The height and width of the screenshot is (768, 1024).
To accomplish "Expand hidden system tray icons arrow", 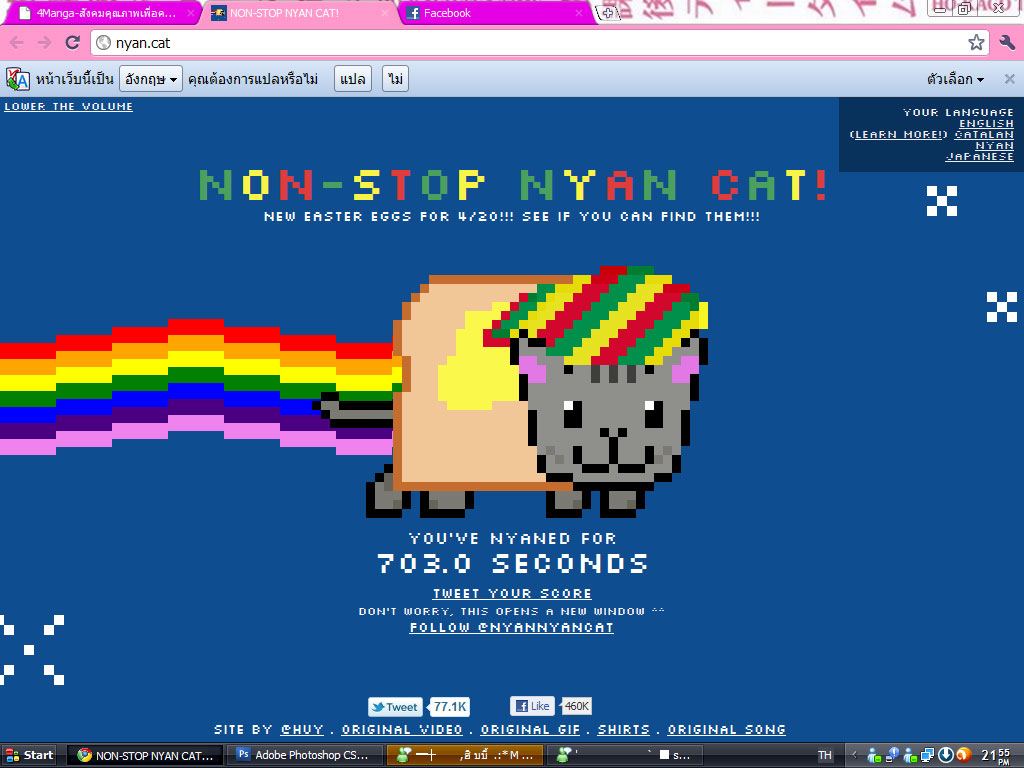I will click(854, 756).
